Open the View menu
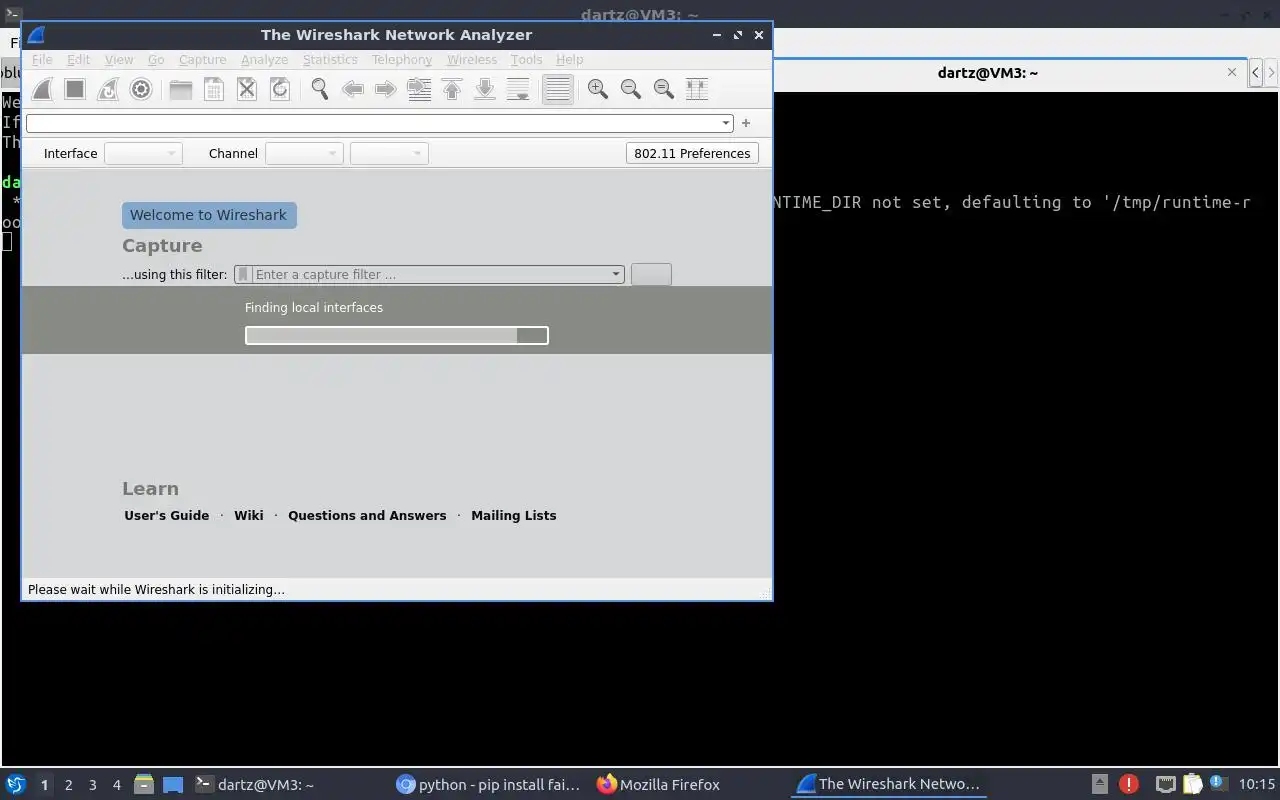Screen dimensions: 1280x800 (x=119, y=59)
